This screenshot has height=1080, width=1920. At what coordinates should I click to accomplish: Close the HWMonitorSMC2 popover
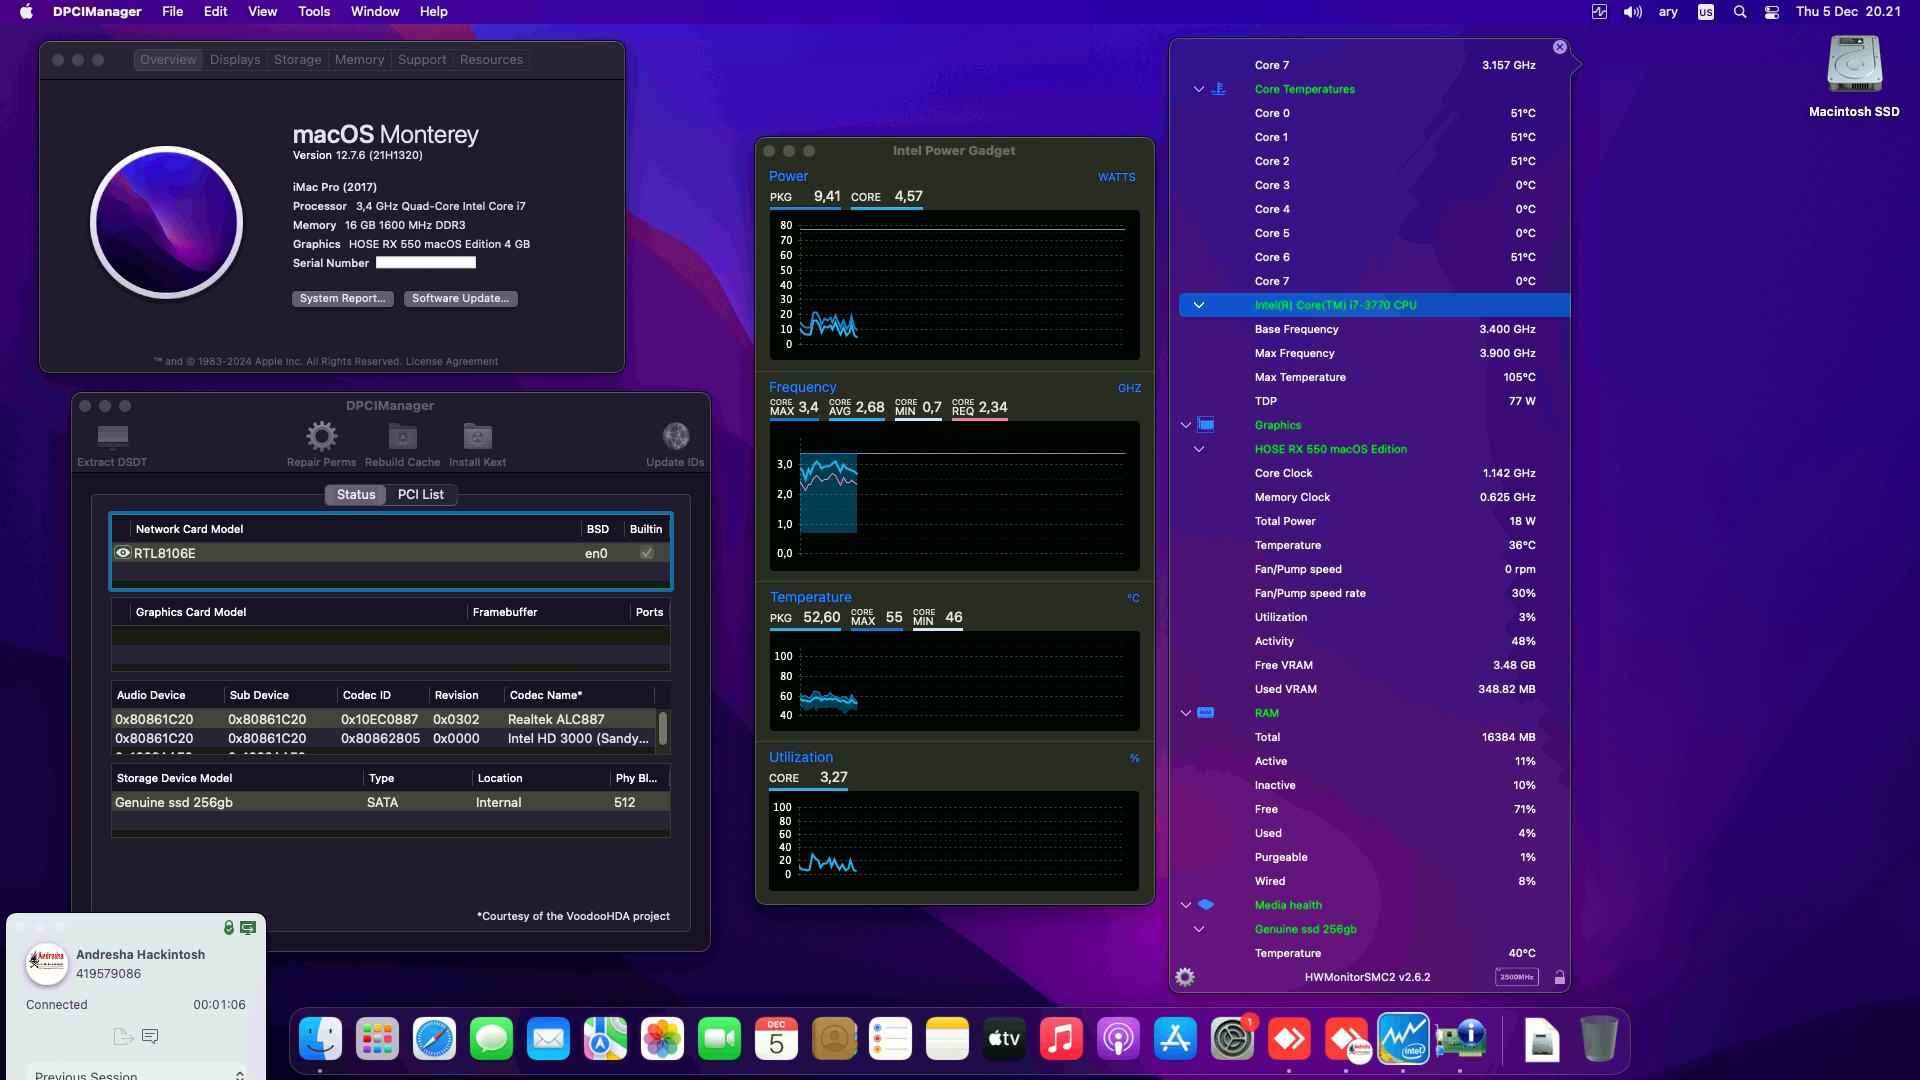point(1560,47)
